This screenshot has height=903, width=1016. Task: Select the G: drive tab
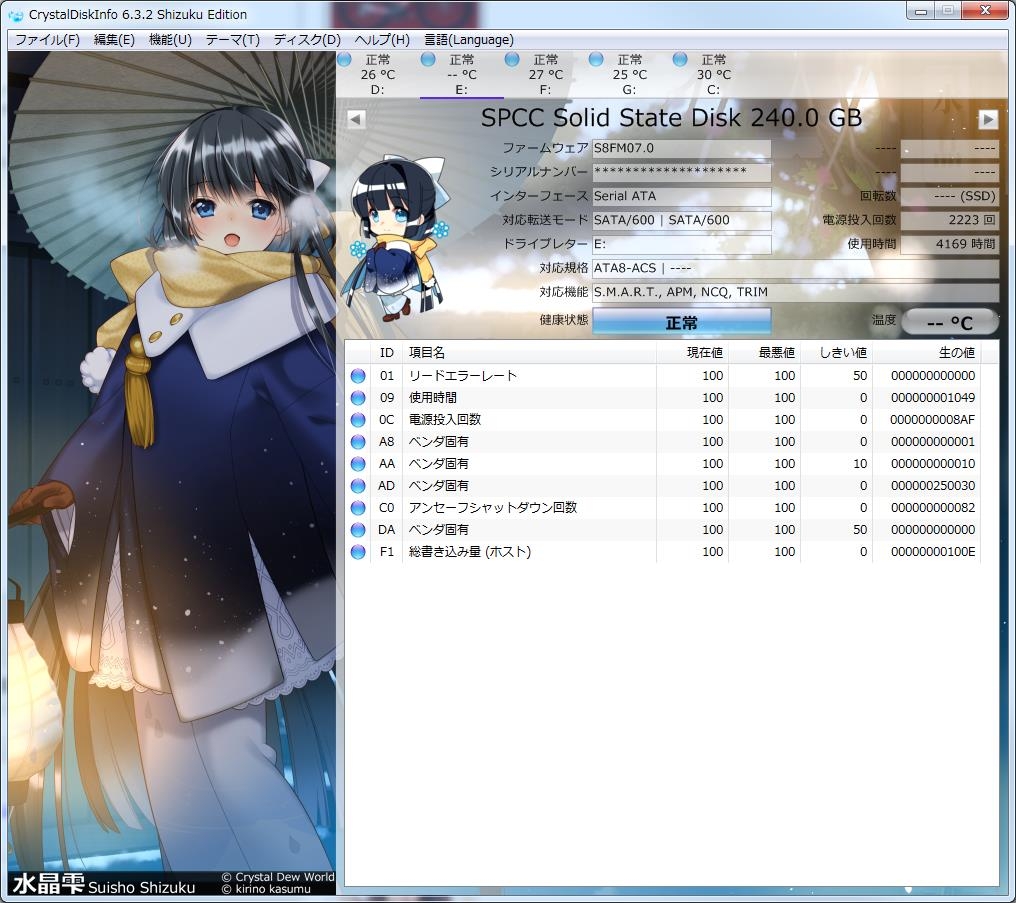(x=629, y=74)
